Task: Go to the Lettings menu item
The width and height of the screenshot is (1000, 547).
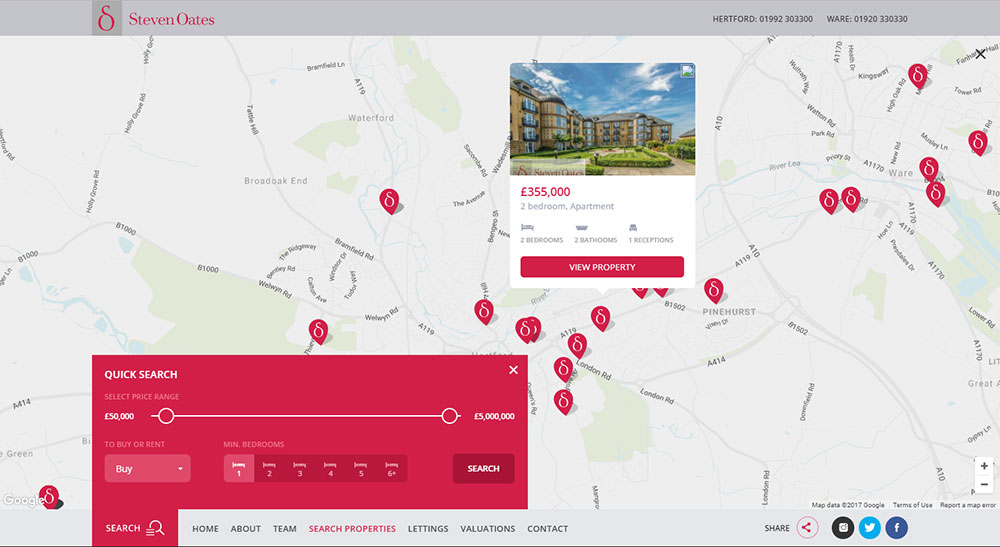Action: [x=428, y=528]
